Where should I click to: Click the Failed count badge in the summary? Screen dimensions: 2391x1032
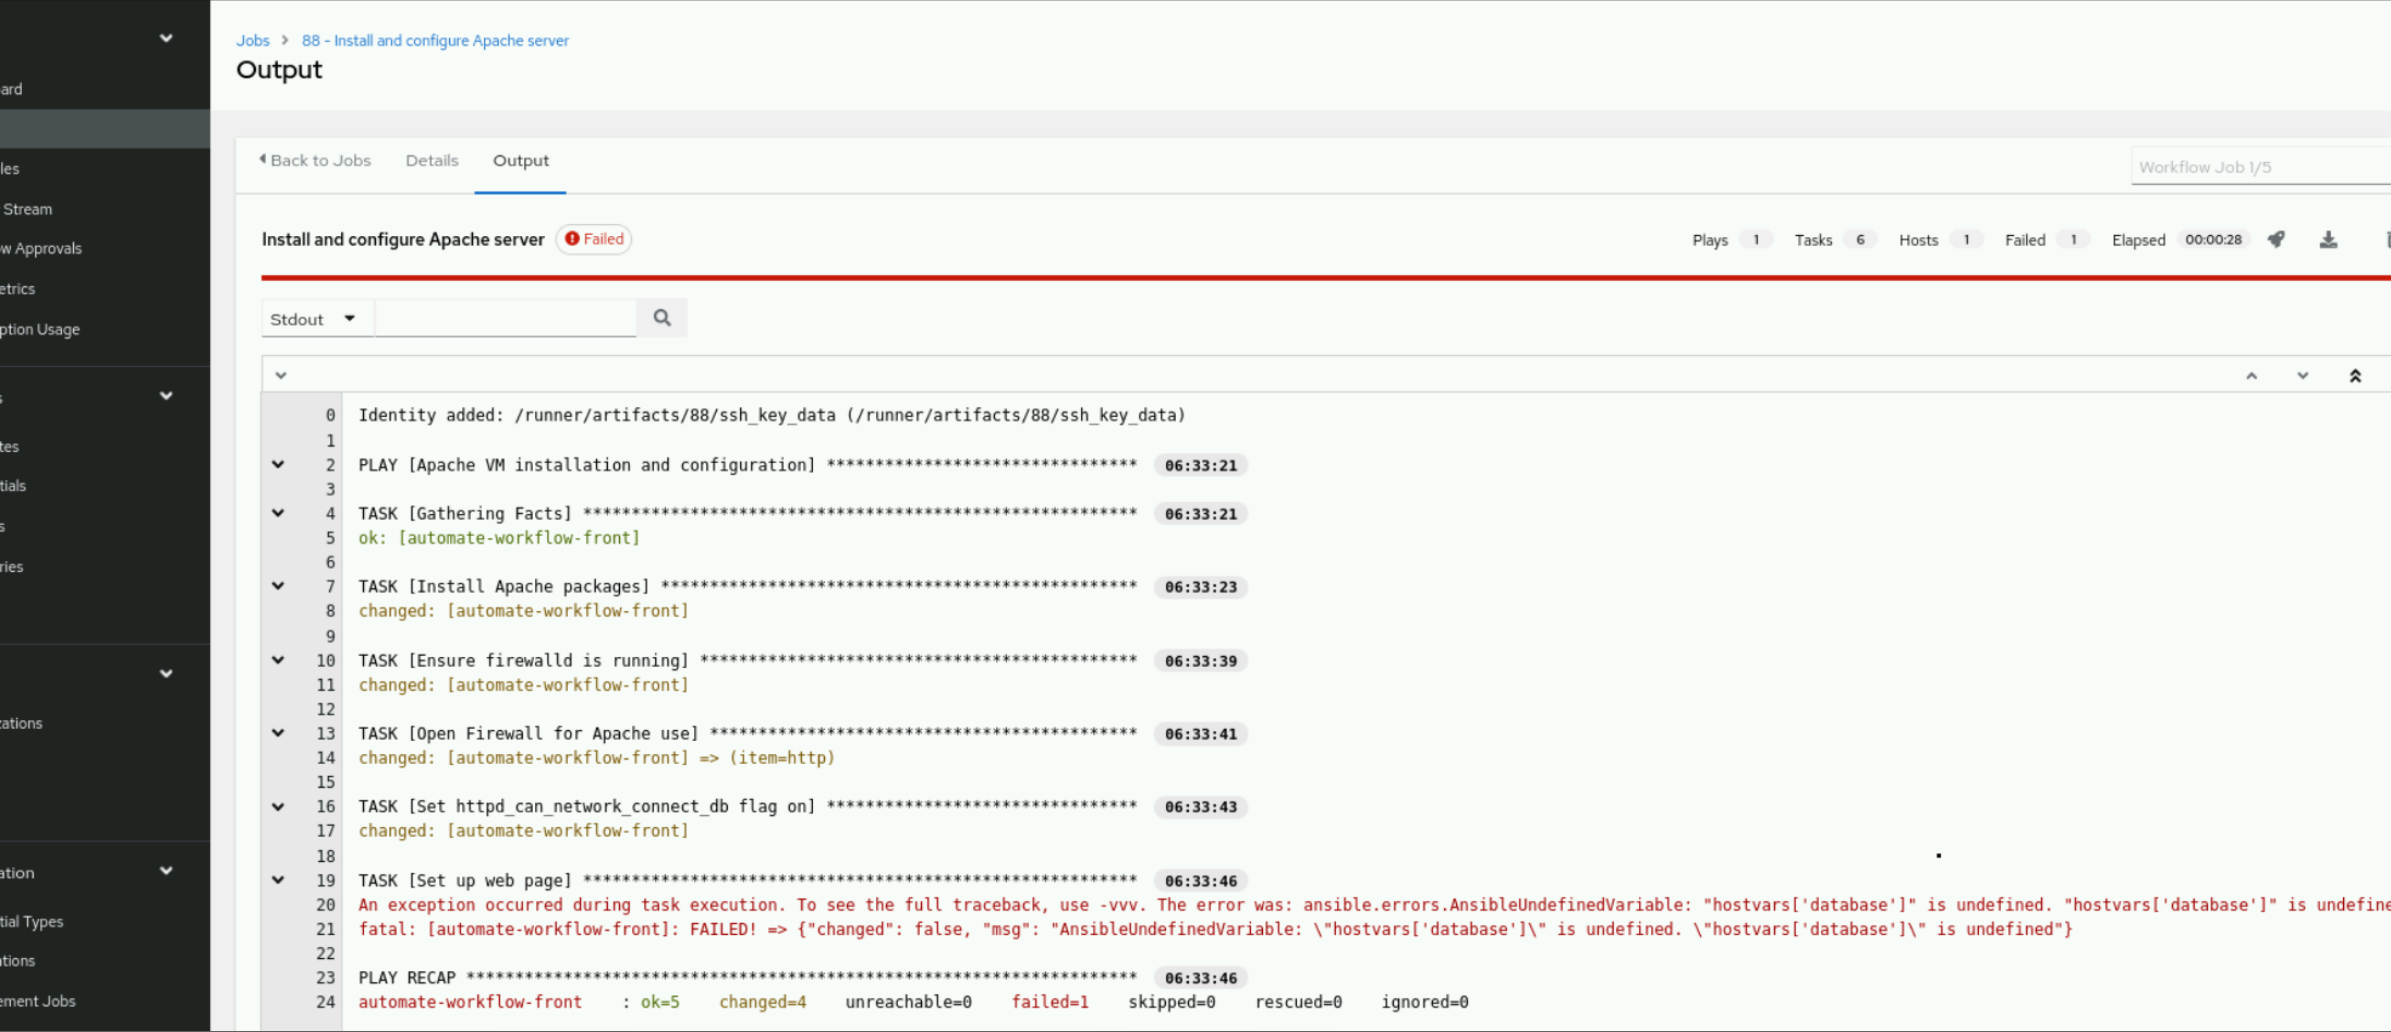[2073, 240]
